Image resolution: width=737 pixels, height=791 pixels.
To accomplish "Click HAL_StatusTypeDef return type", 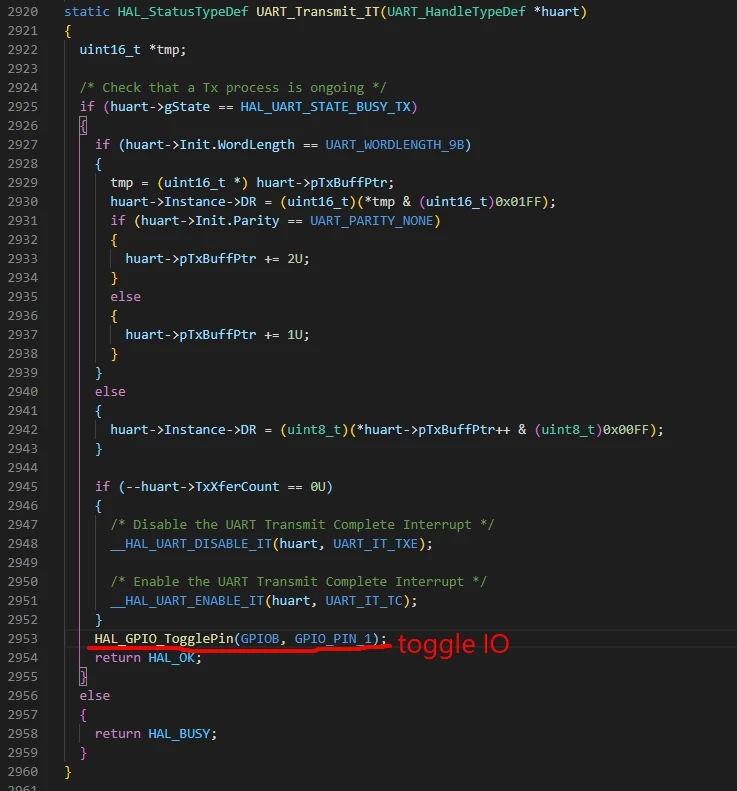I will tap(183, 12).
